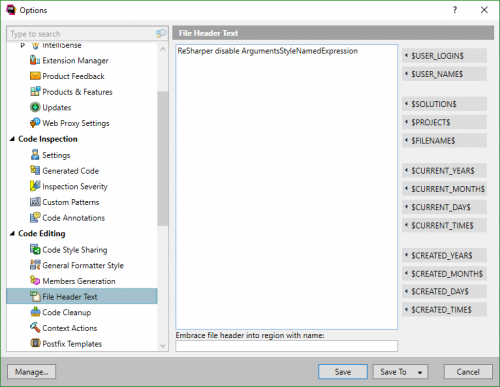This screenshot has height=387, width=500.
Task: Insert the $USER_LOGIN$ macro
Action: coord(444,56)
